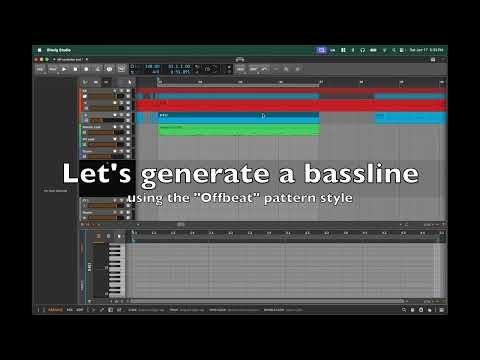The height and width of the screenshot is (360, 480).
Task: Close the open project tab
Action: click(87, 60)
